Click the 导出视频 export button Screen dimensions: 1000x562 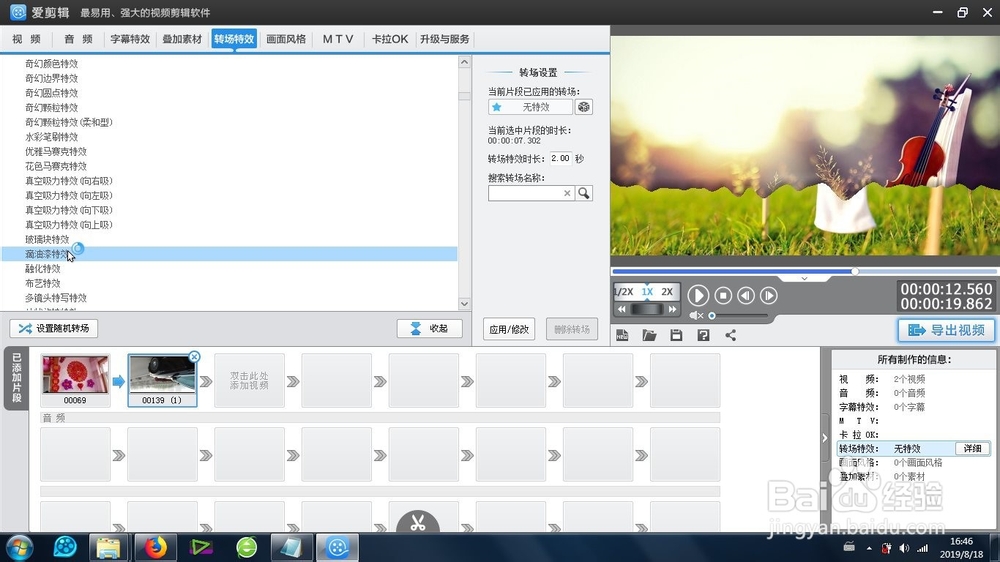pyautogui.click(x=946, y=330)
